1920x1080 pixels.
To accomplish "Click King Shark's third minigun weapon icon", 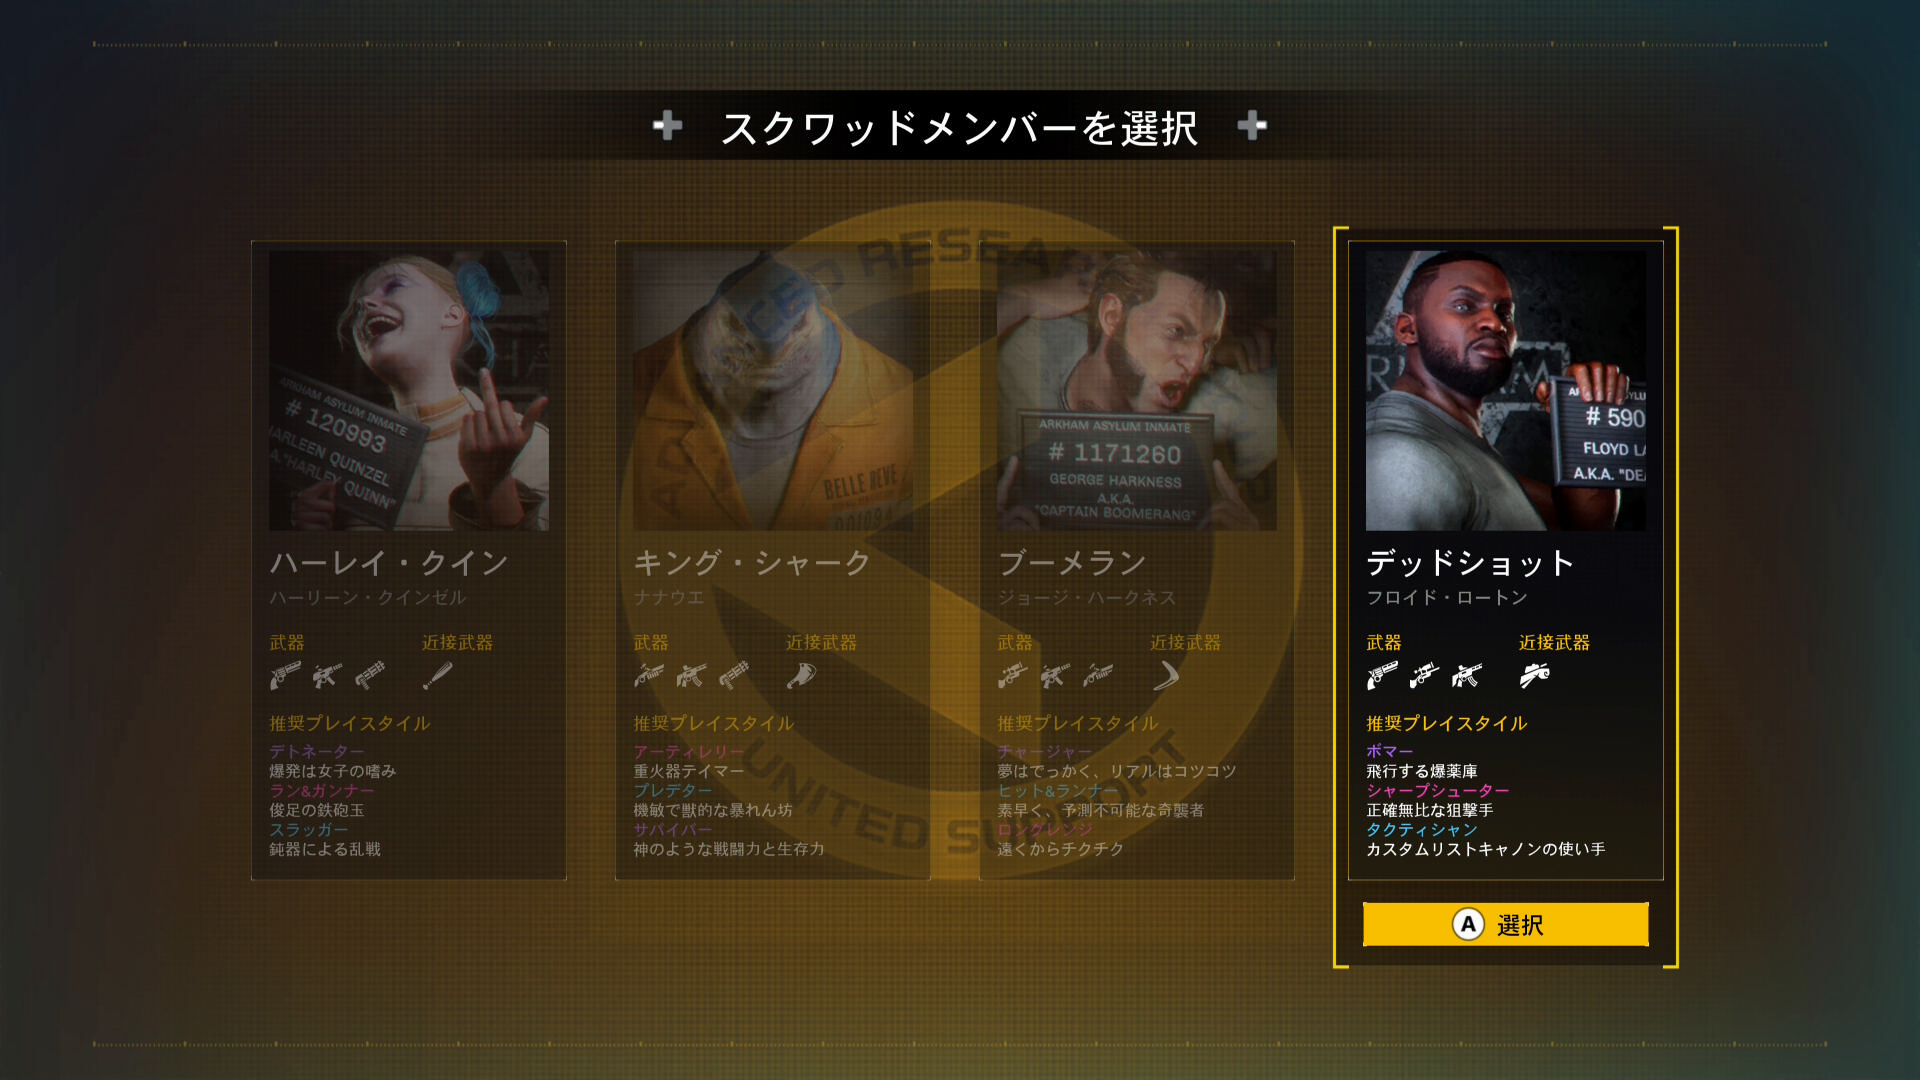I will [733, 676].
